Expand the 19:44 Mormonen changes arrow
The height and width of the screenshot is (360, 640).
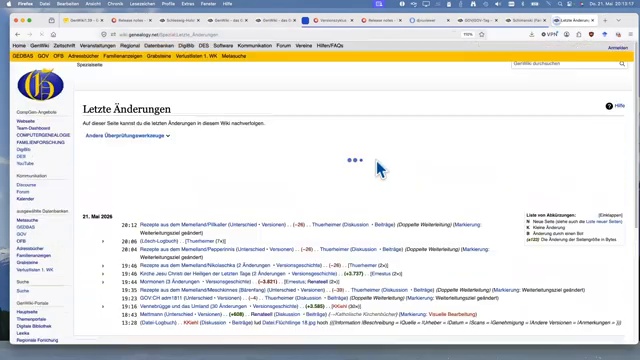click(x=103, y=282)
